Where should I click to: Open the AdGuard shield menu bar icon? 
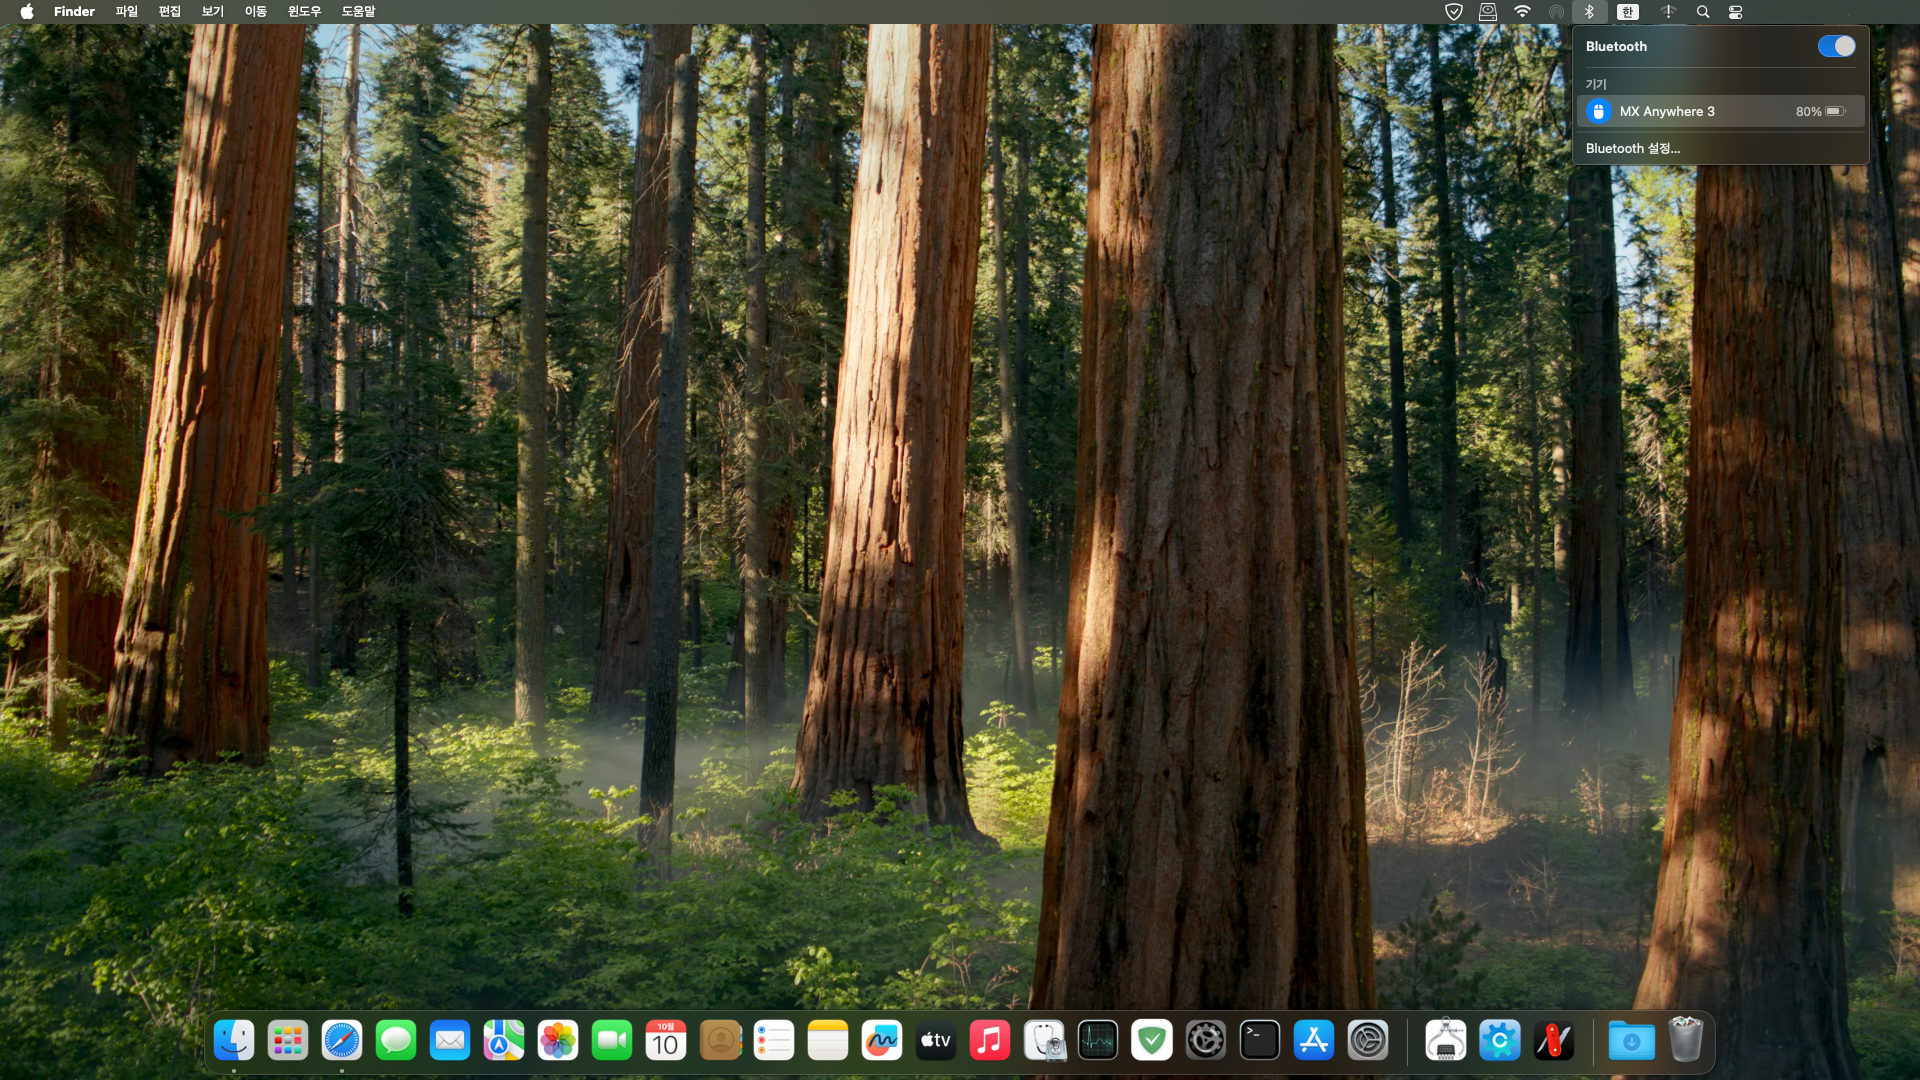tap(1454, 12)
